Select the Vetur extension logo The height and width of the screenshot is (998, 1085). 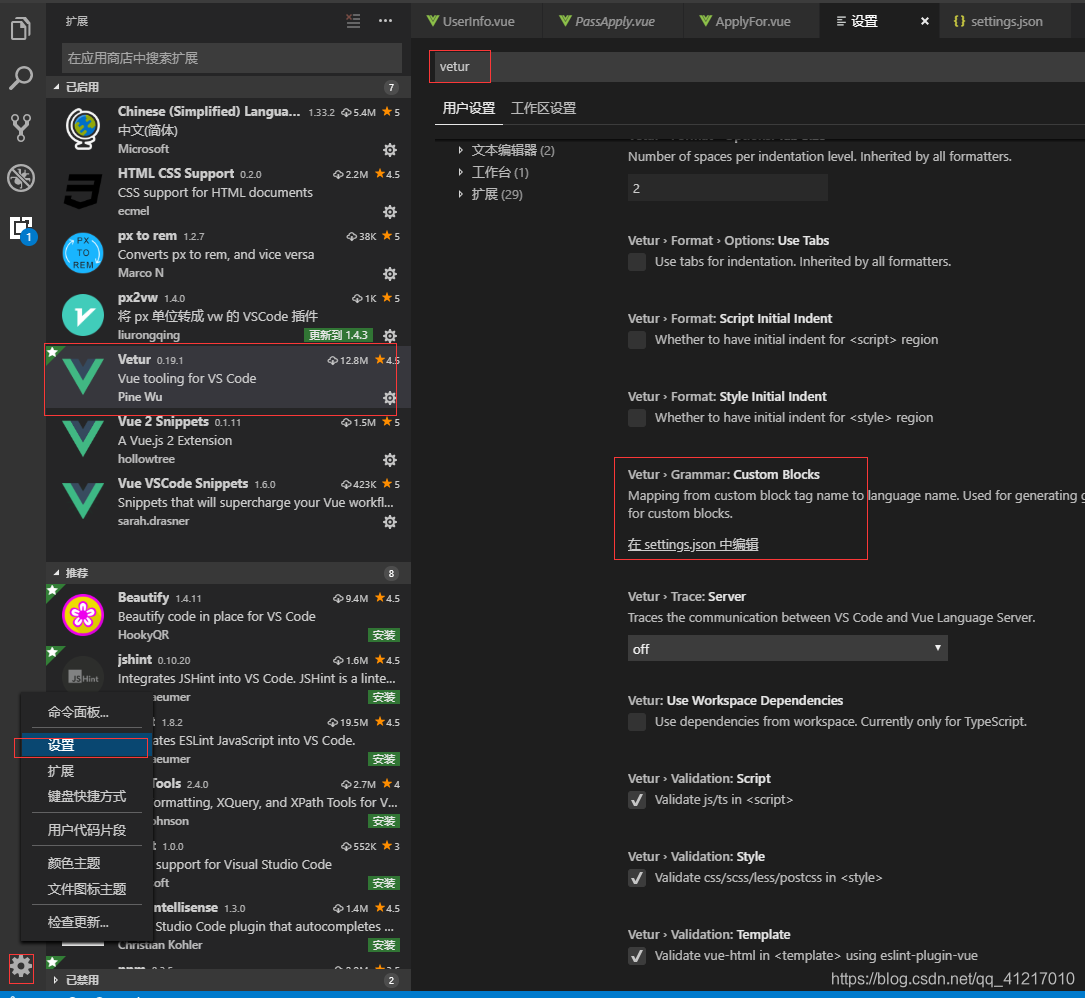coord(83,377)
